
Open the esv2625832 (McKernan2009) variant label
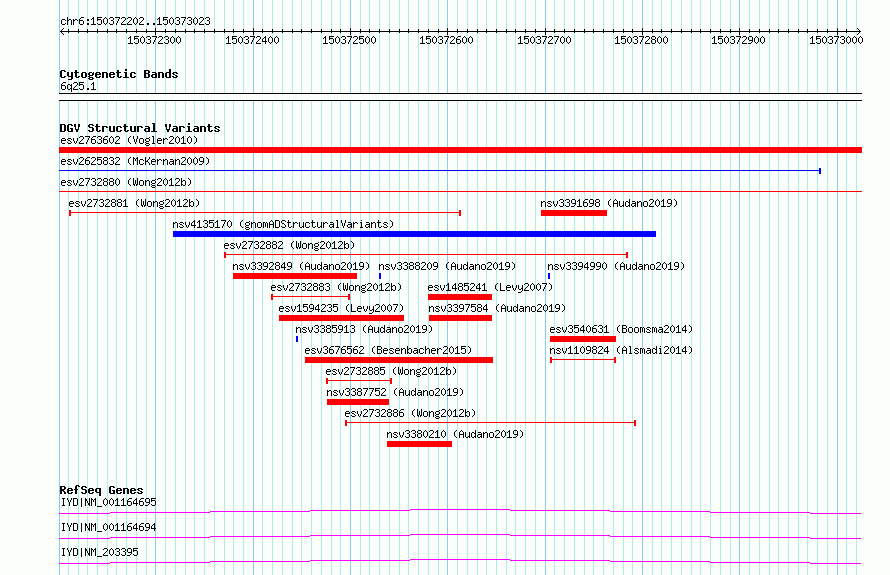[x=135, y=161]
